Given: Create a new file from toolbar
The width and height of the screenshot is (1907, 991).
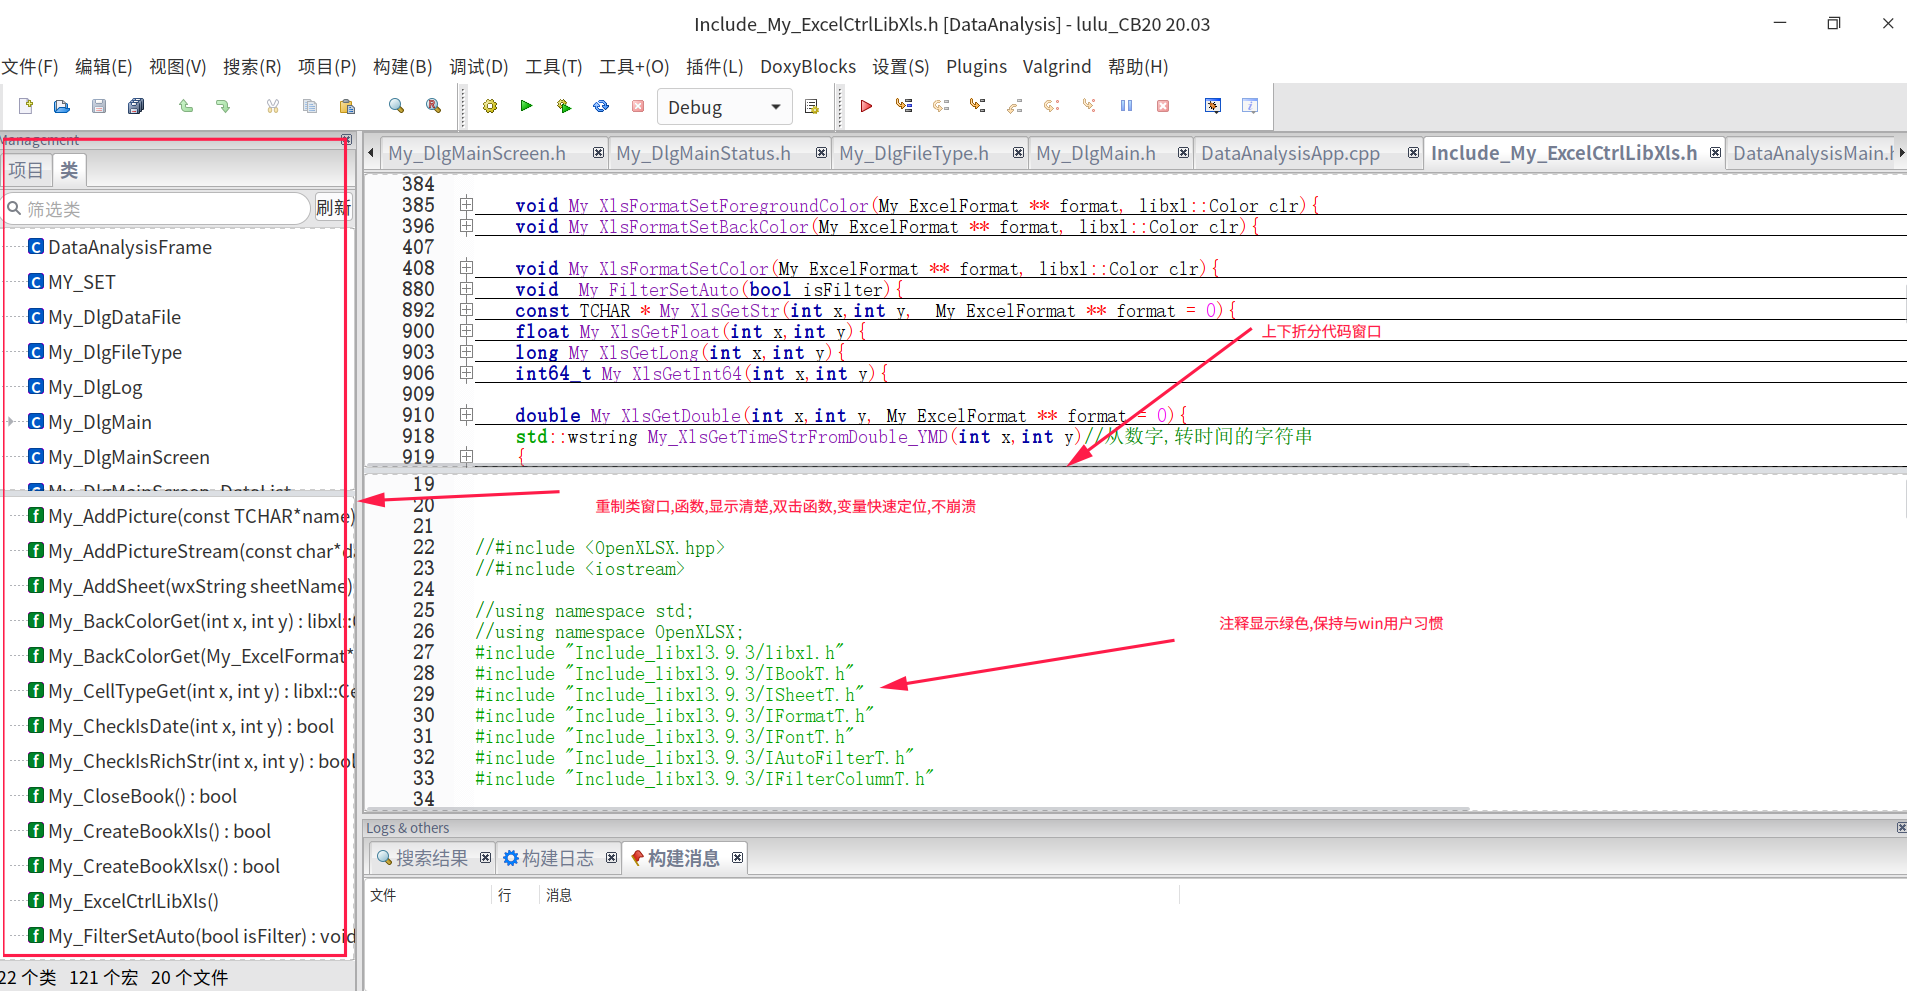Looking at the screenshot, I should click(x=26, y=106).
